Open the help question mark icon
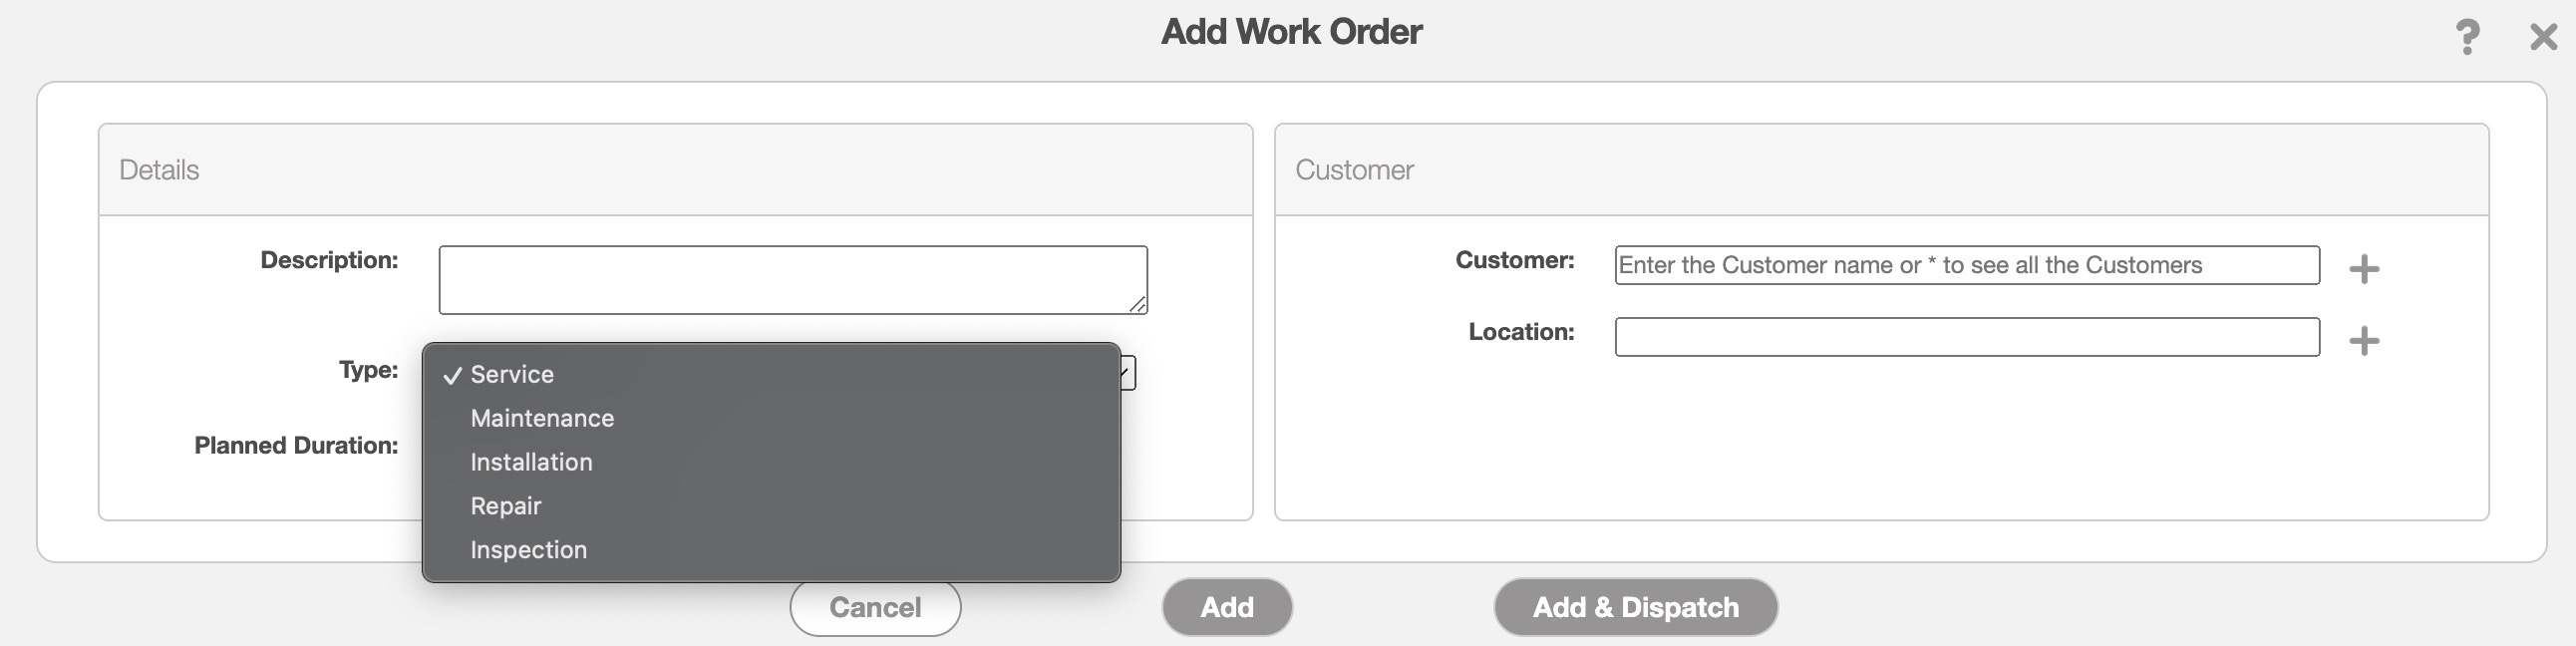The width and height of the screenshot is (2576, 646). point(2467,38)
